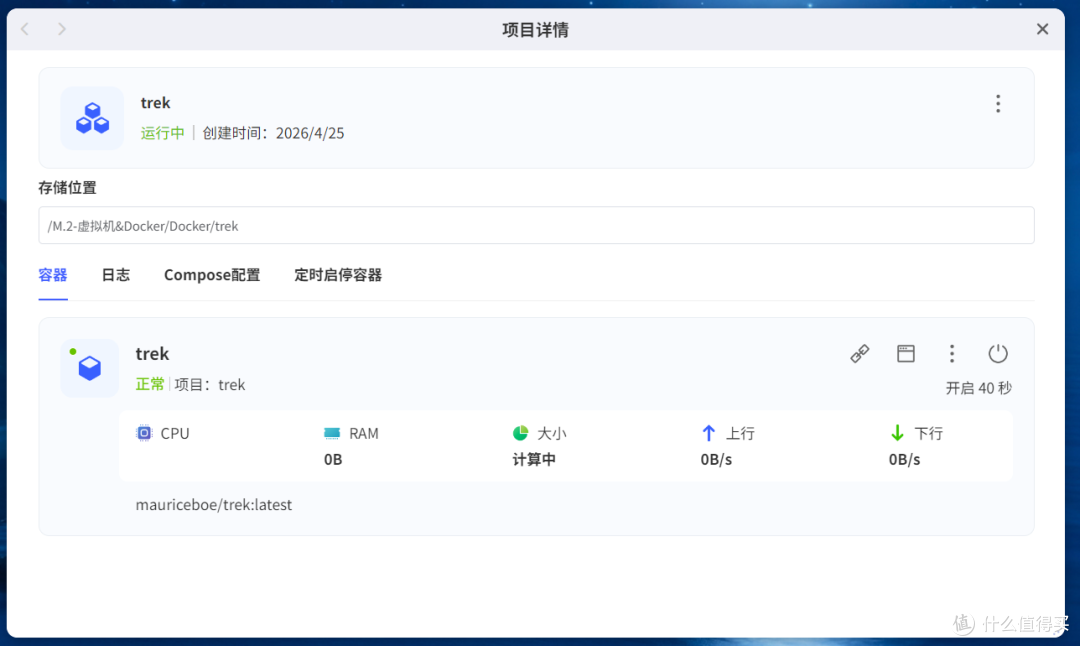
Task: Open the container link shortcut icon
Action: [860, 354]
